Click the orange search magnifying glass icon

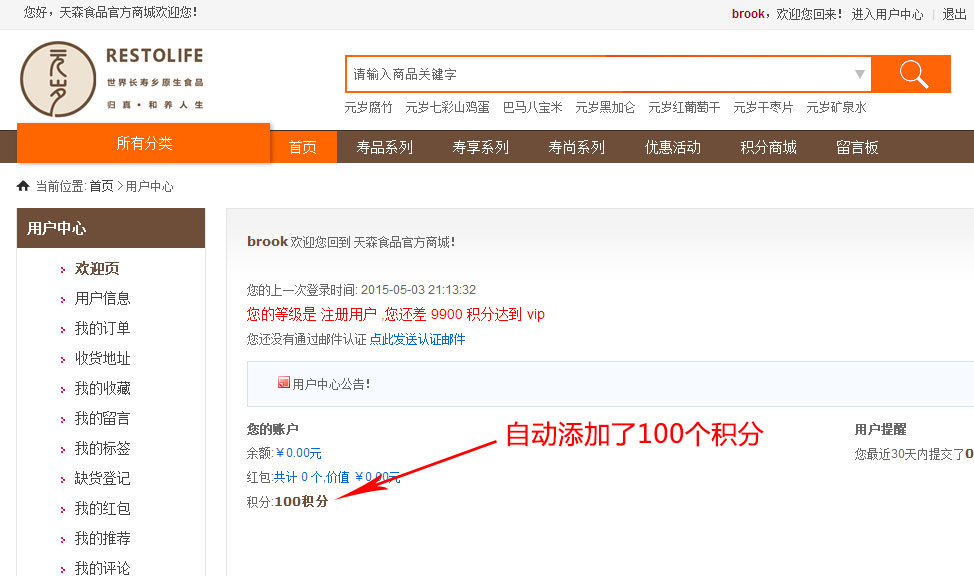coord(913,74)
